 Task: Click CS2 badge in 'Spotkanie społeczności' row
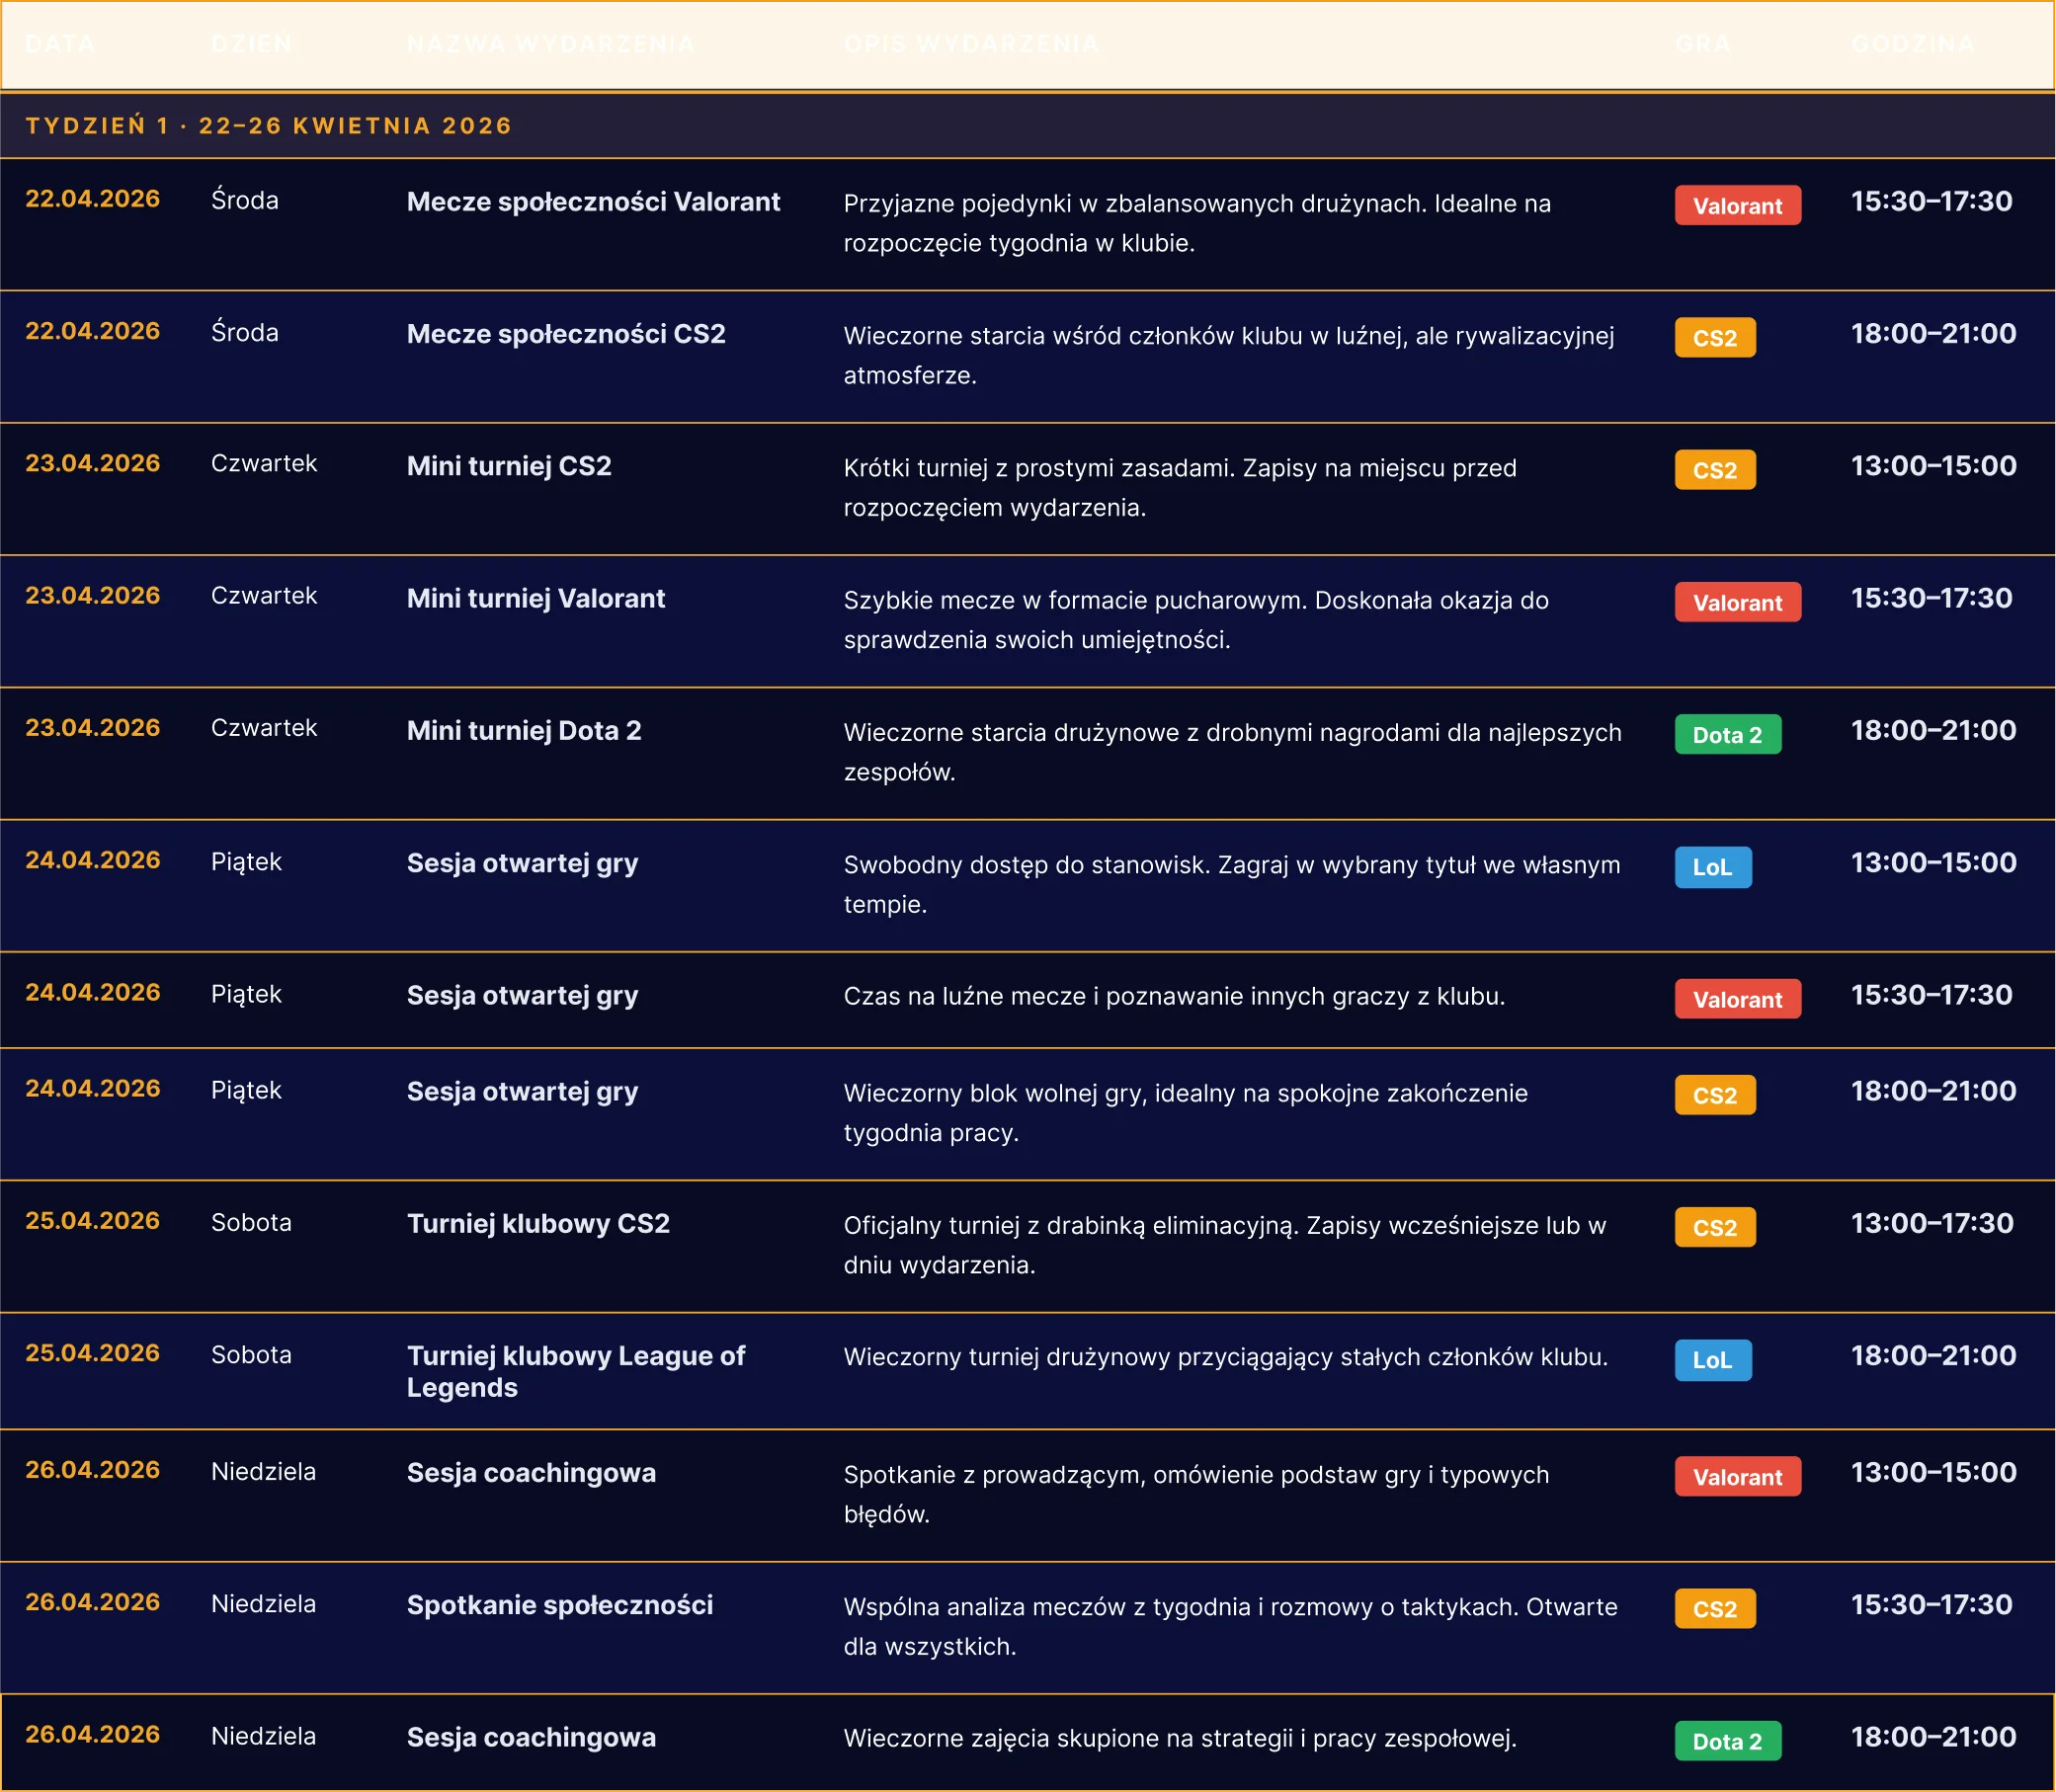click(1715, 1609)
